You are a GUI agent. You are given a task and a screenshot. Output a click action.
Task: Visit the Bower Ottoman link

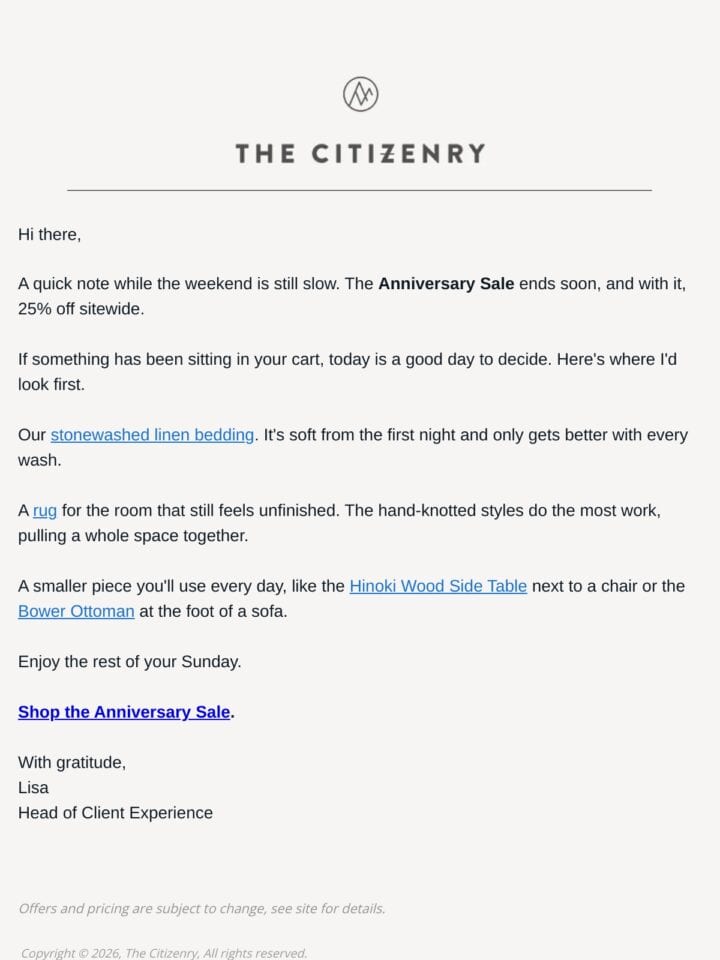(76, 611)
